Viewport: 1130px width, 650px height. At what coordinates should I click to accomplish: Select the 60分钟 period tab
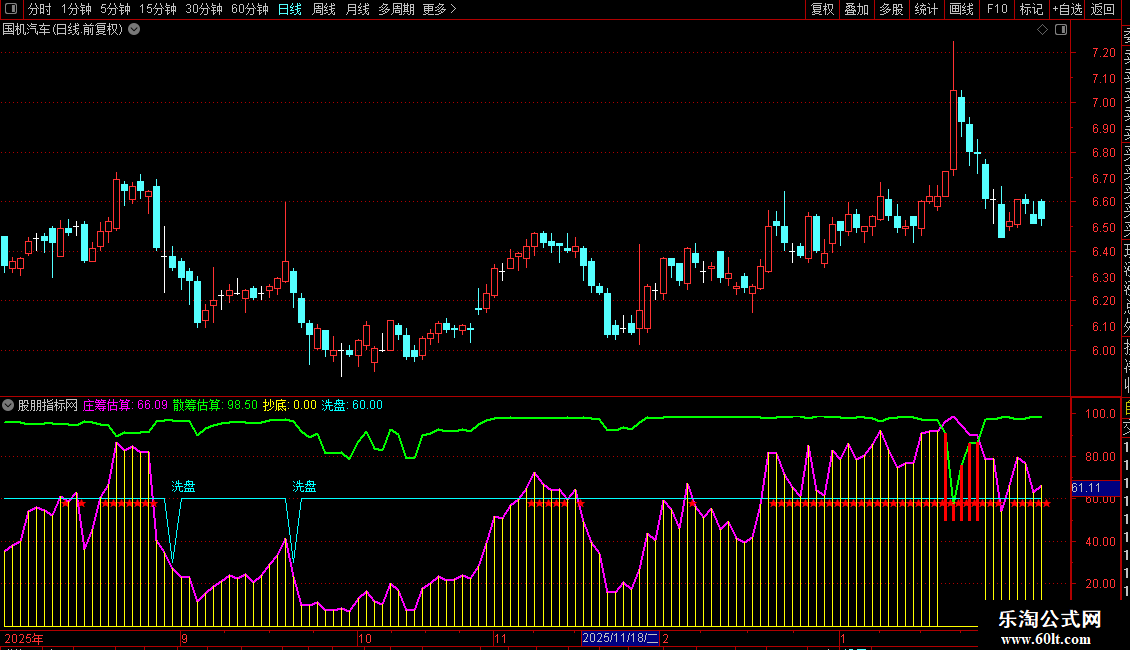[250, 10]
